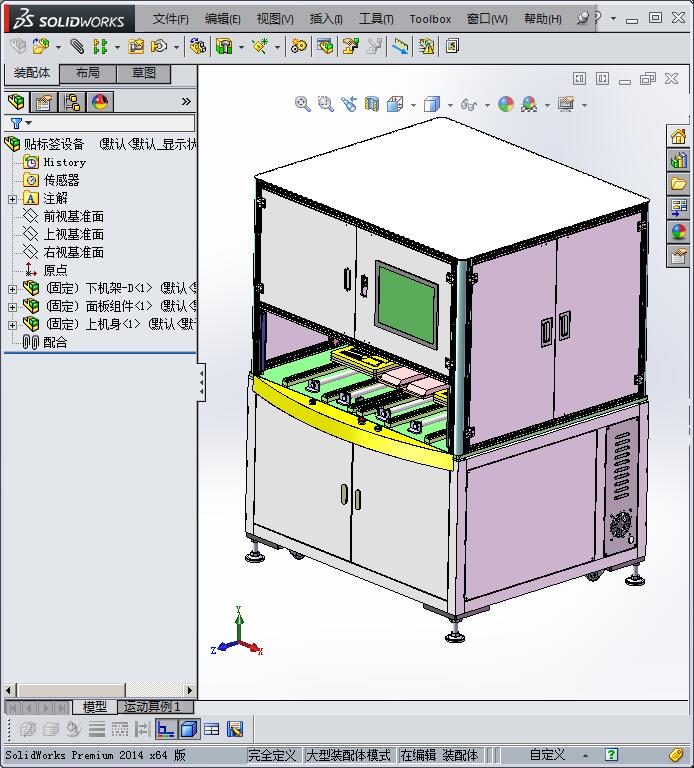The image size is (694, 768).
Task: Select the 模型 bottom tab
Action: point(95,707)
